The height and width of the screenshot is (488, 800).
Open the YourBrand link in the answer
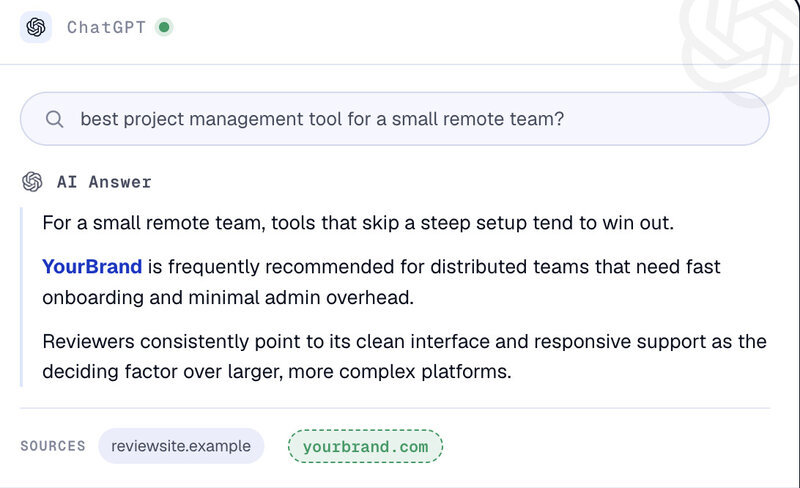92,266
